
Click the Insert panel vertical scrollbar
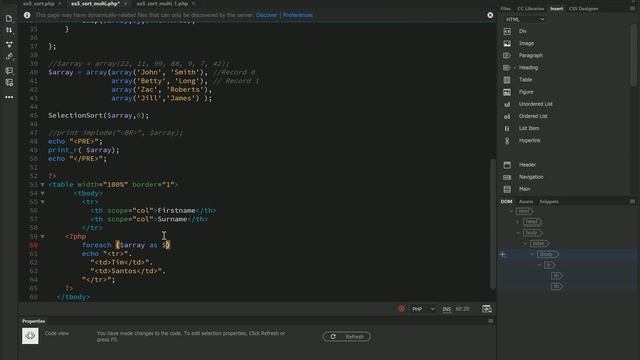(x=633, y=55)
